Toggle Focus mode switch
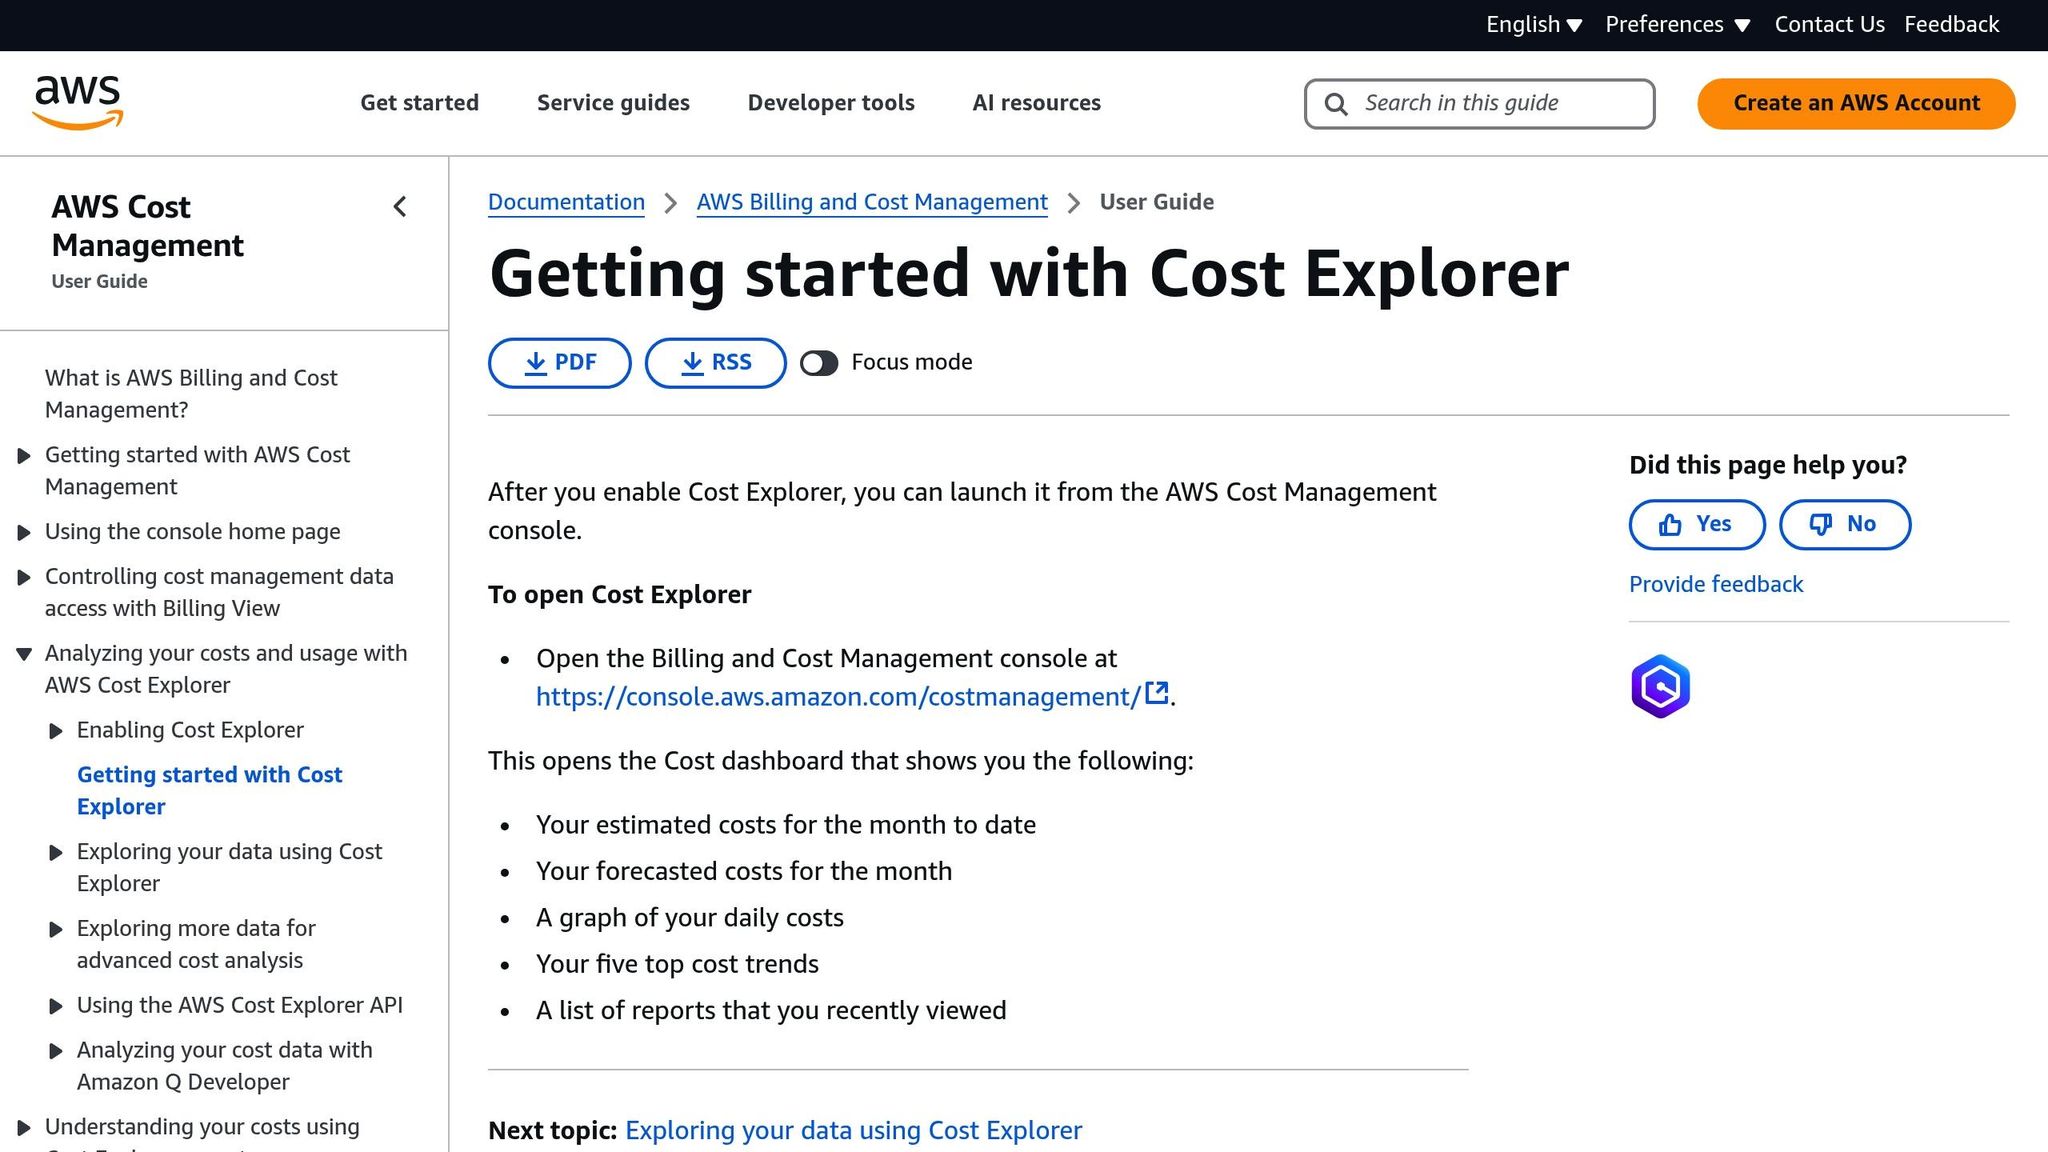 point(819,363)
